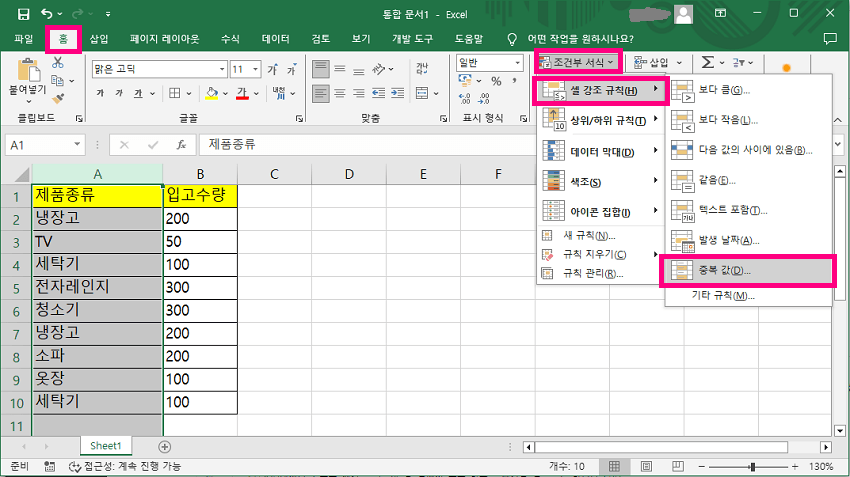Open the 조건부 서식 dropdown
The image size is (850, 477).
pyautogui.click(x=578, y=63)
